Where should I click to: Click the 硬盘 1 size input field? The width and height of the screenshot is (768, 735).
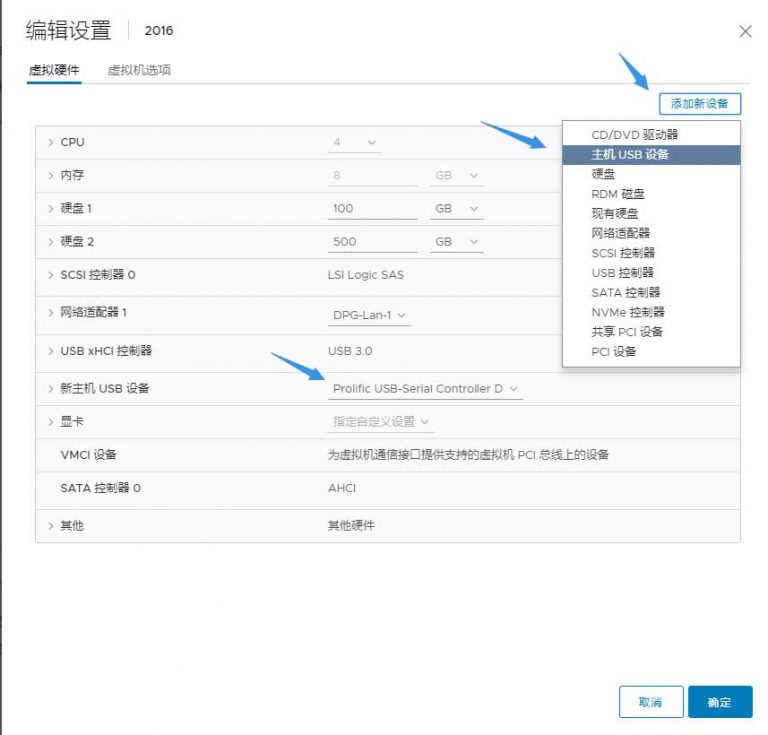pyautogui.click(x=372, y=209)
